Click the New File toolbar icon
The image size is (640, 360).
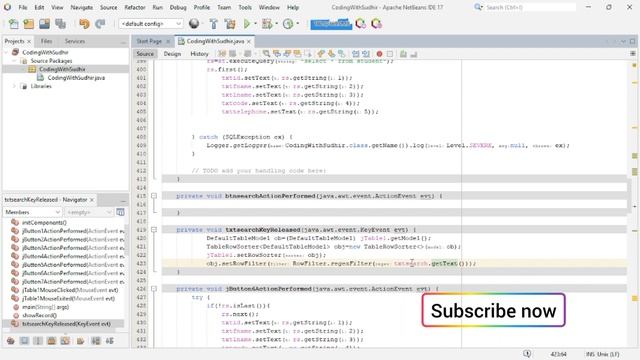[13, 24]
